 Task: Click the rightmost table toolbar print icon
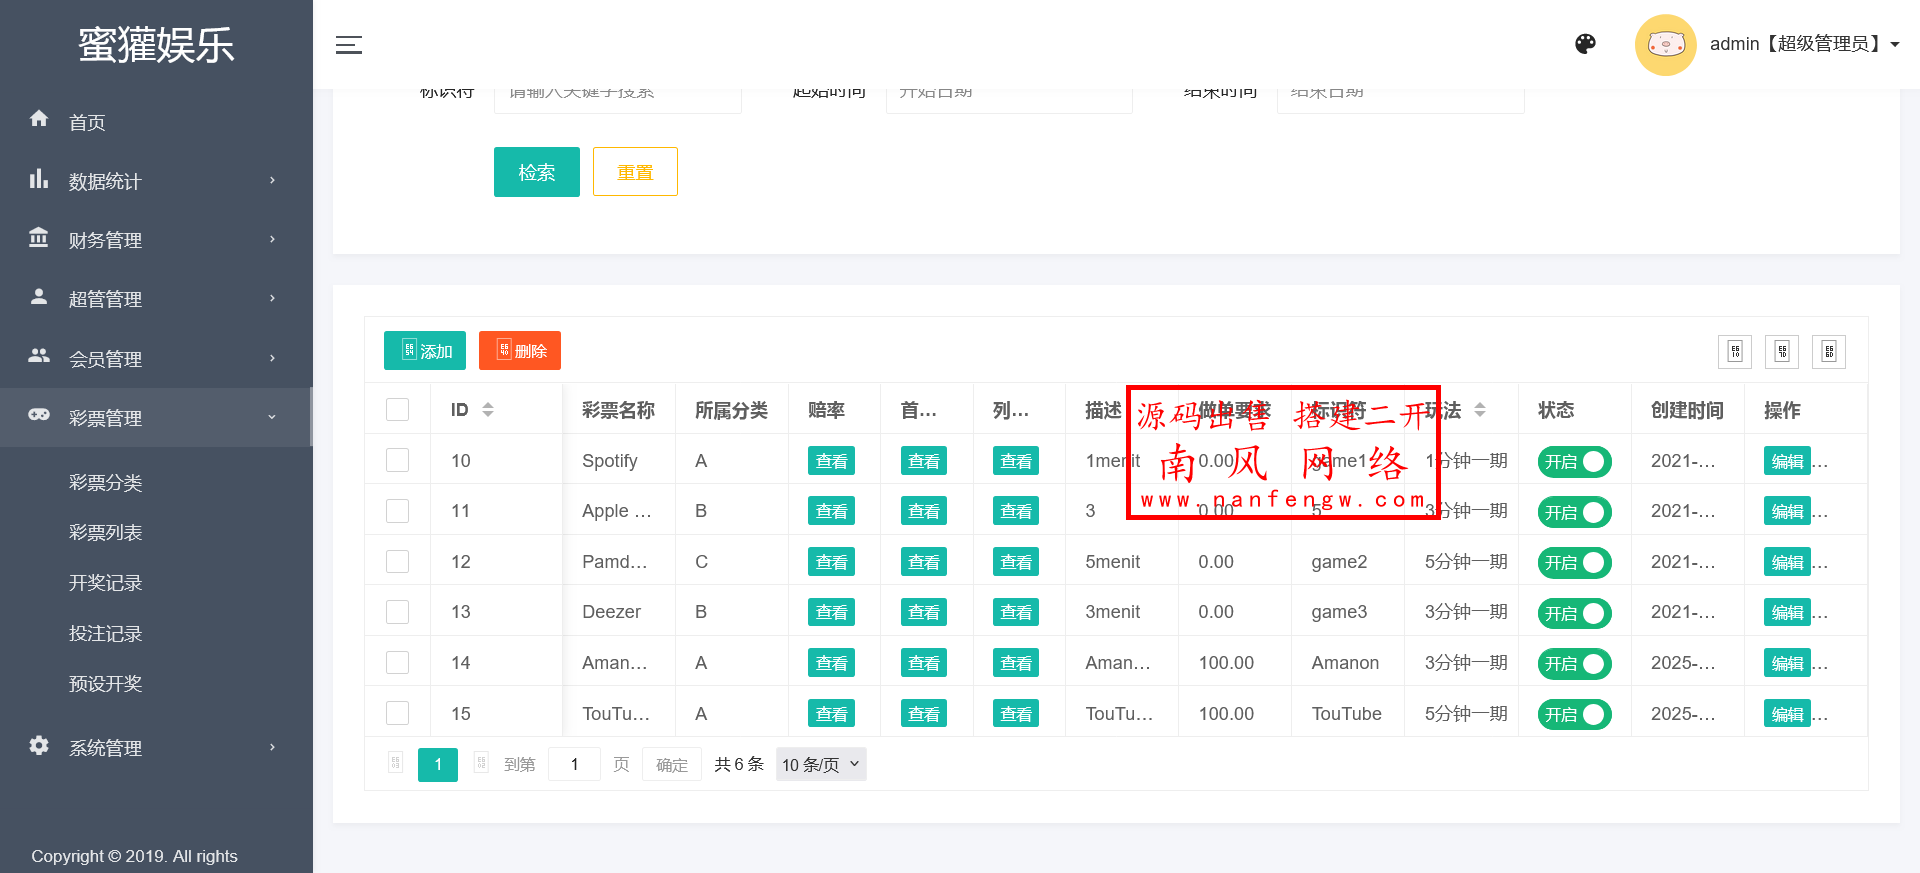(1828, 352)
